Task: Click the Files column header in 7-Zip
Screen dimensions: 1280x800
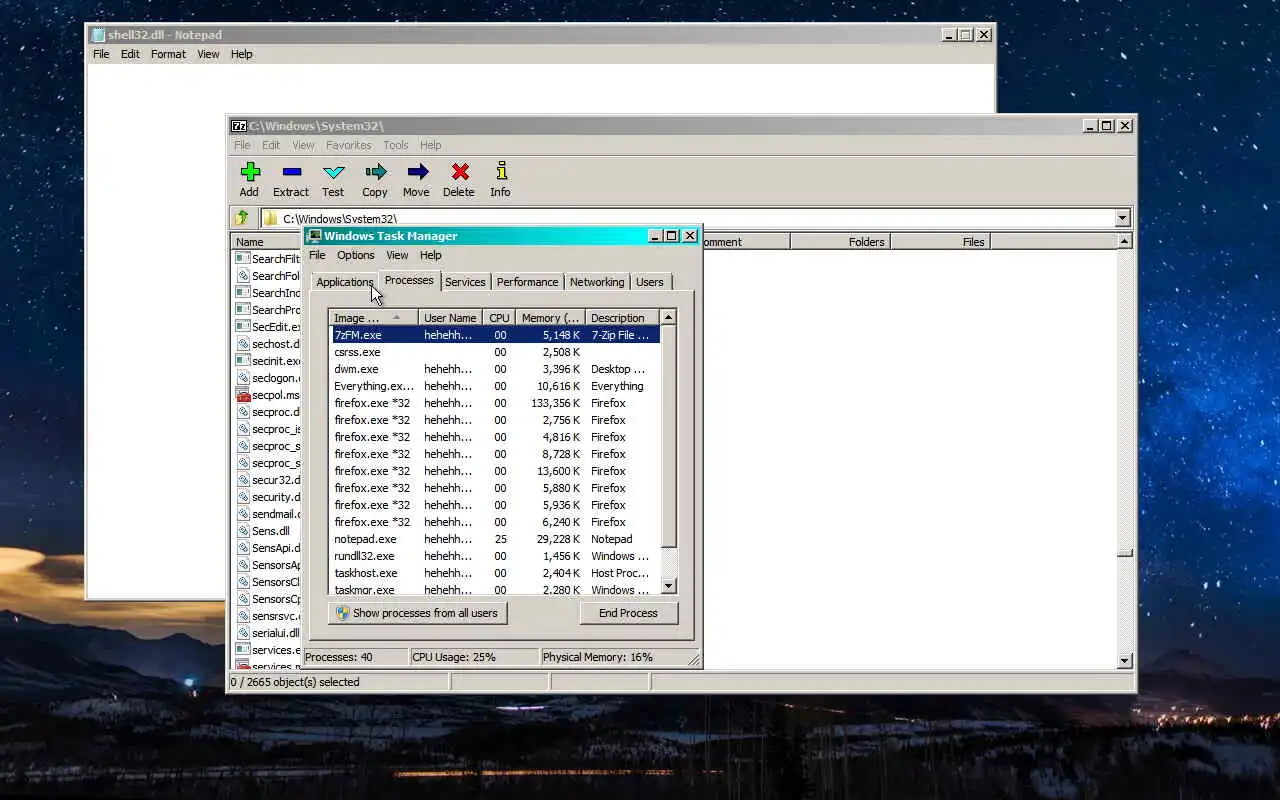Action: tap(940, 241)
